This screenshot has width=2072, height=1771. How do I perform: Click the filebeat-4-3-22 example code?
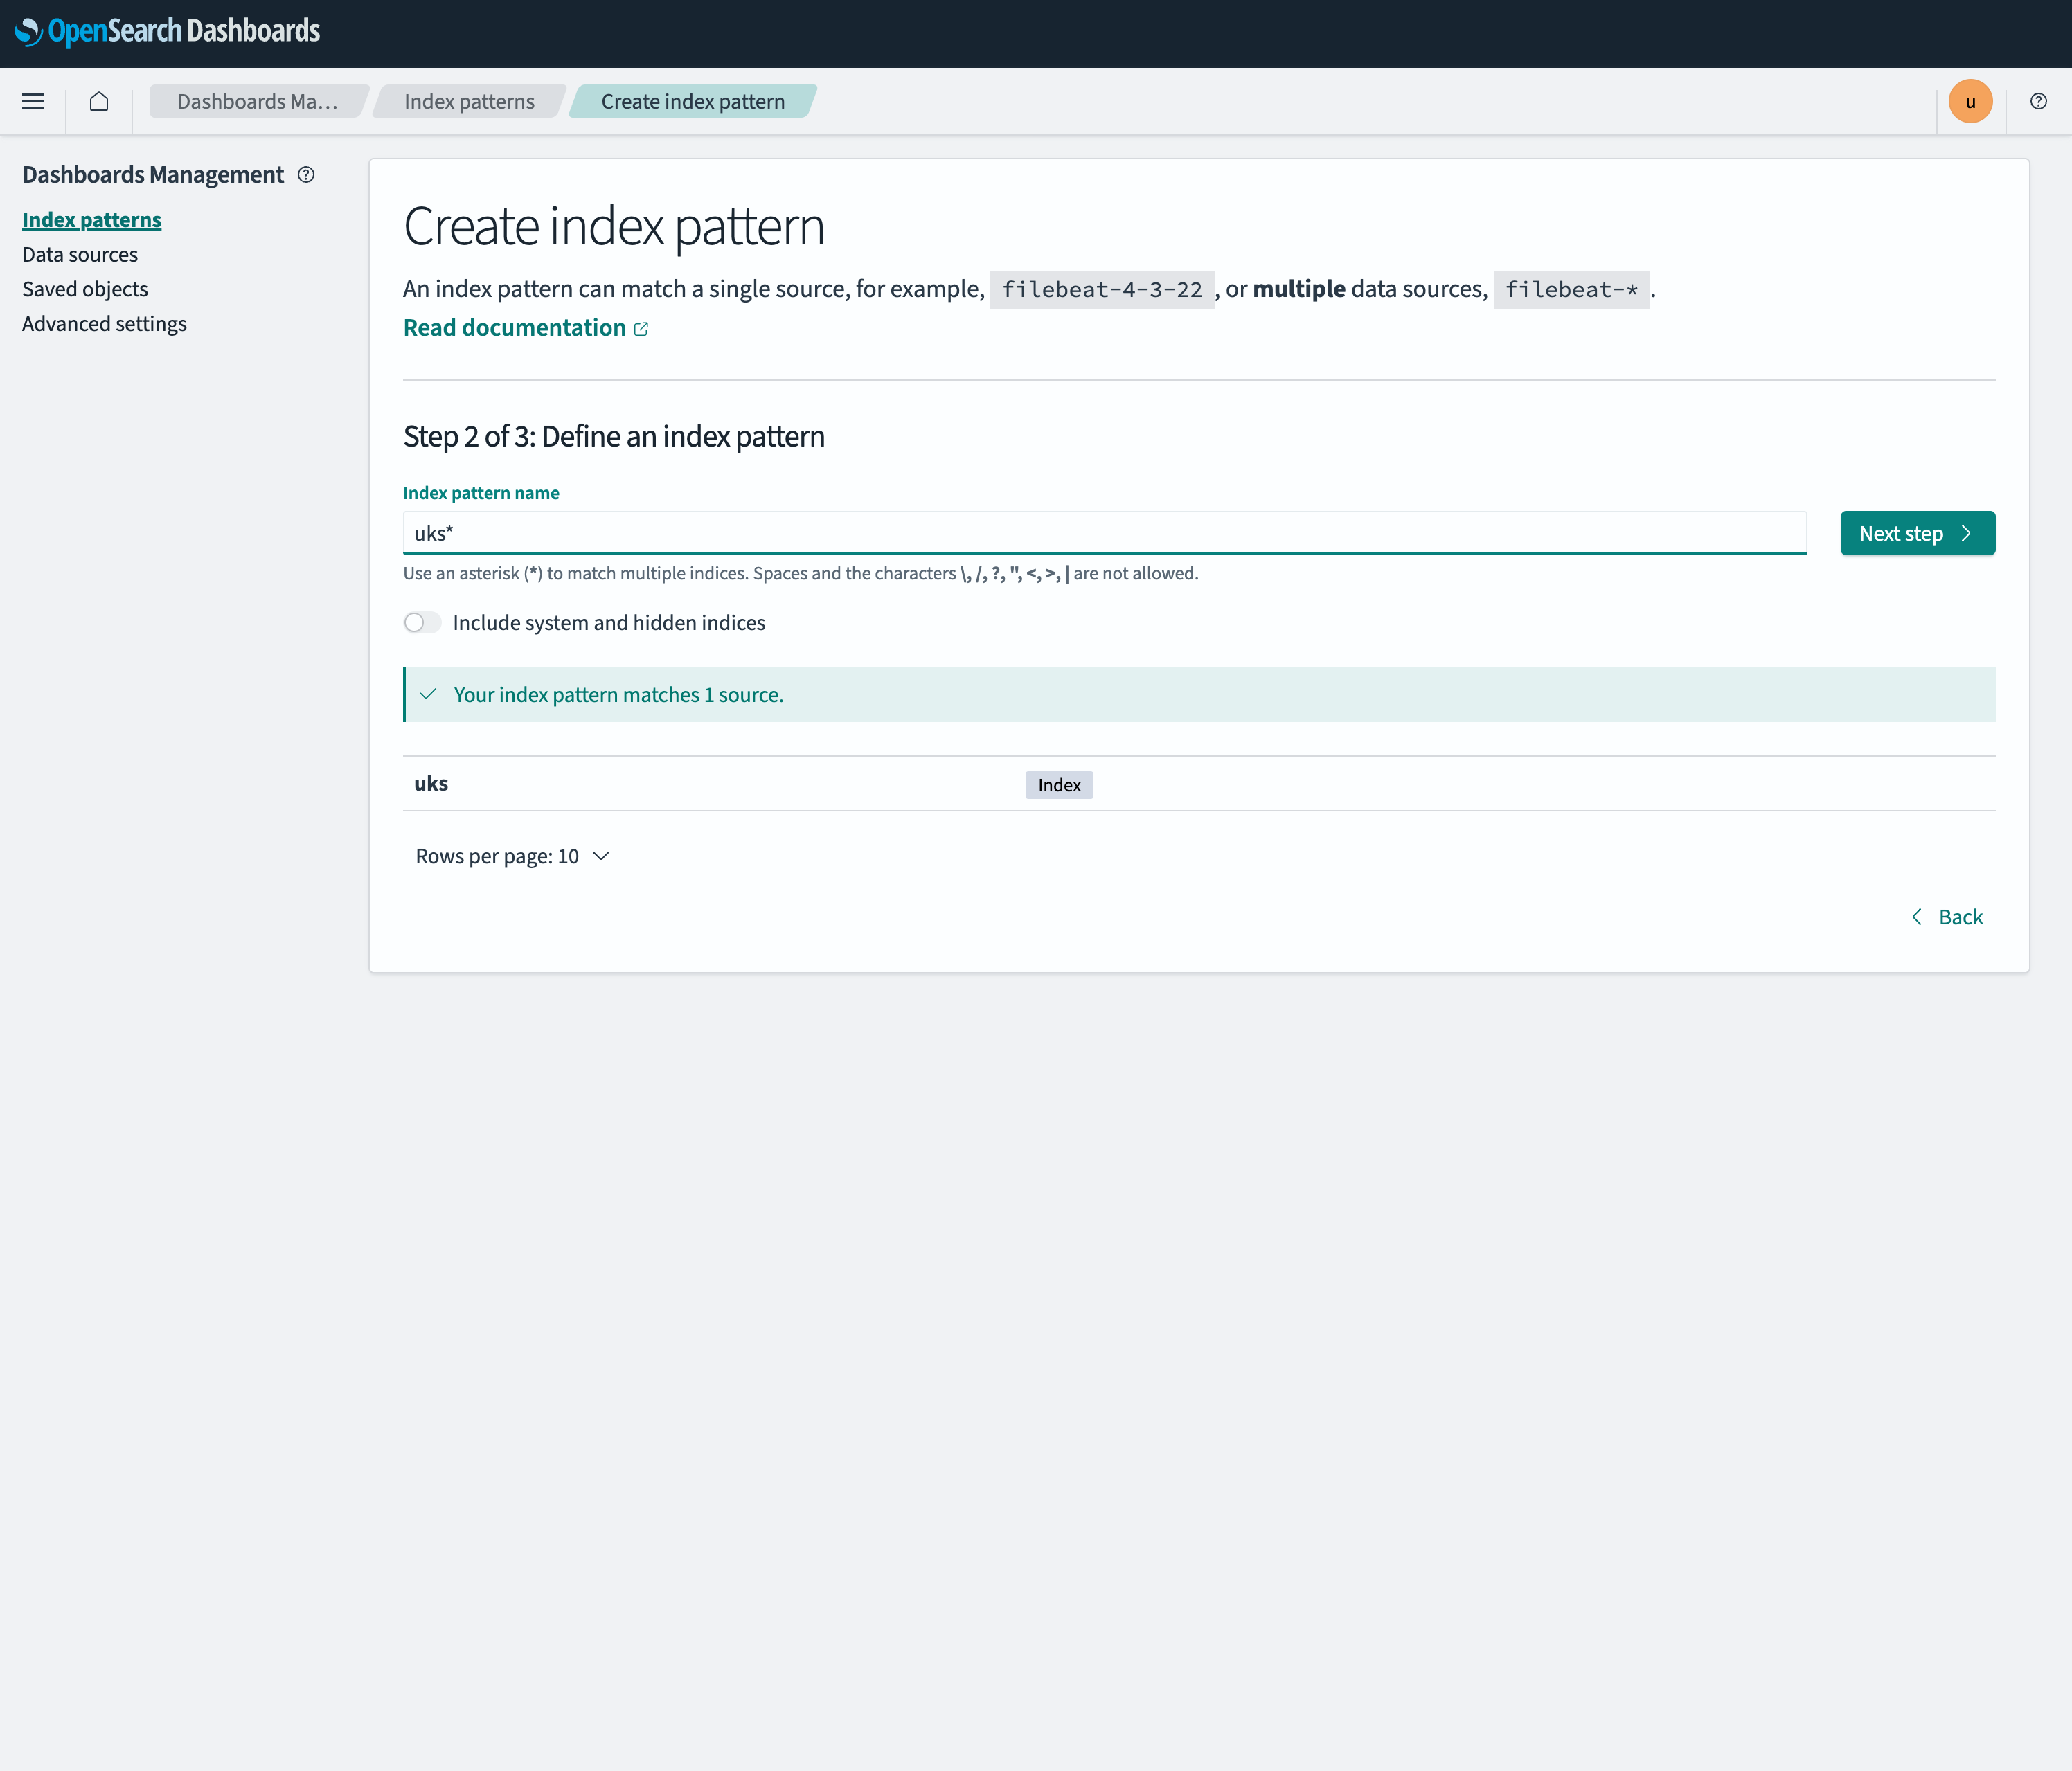(x=1102, y=290)
